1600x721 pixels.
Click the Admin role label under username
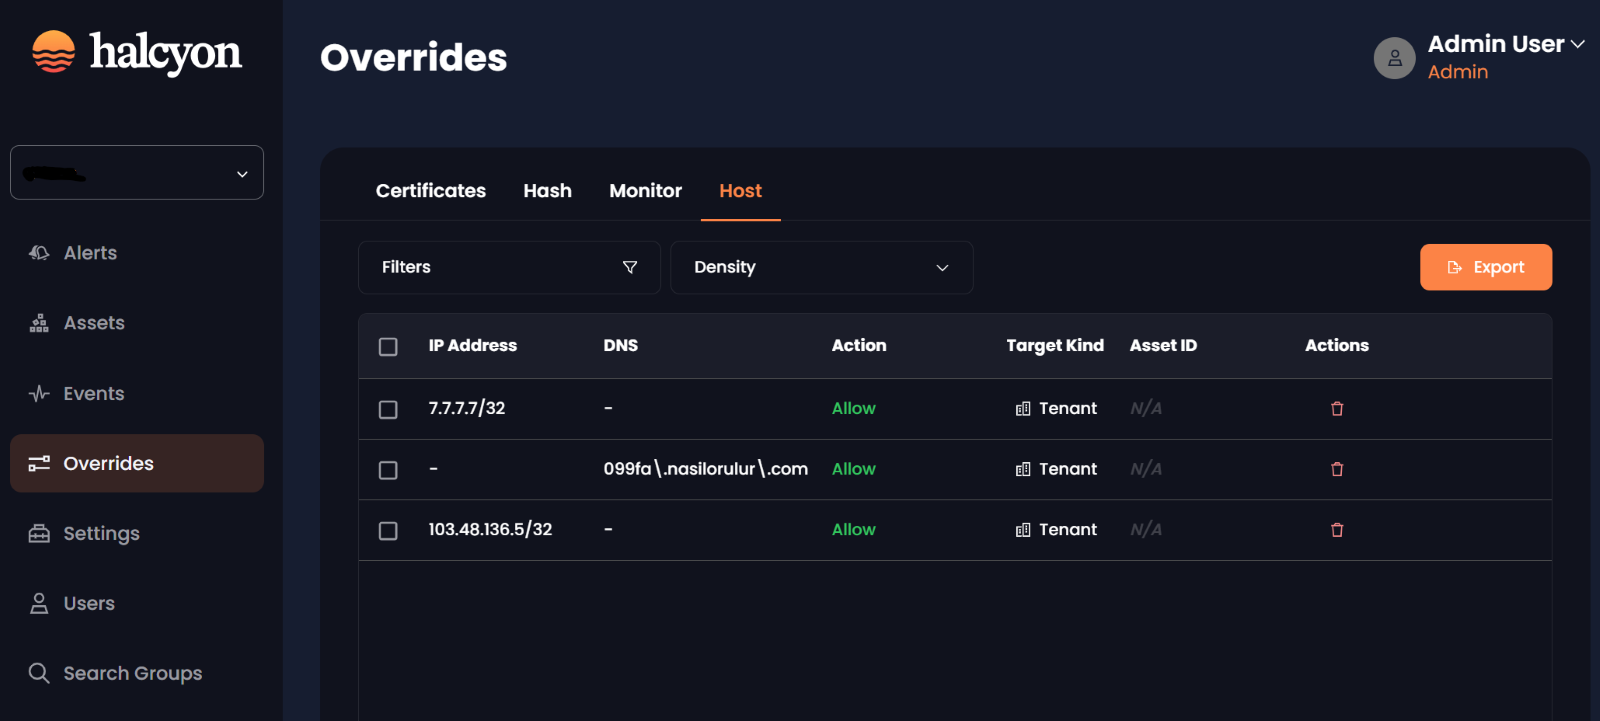[1458, 72]
